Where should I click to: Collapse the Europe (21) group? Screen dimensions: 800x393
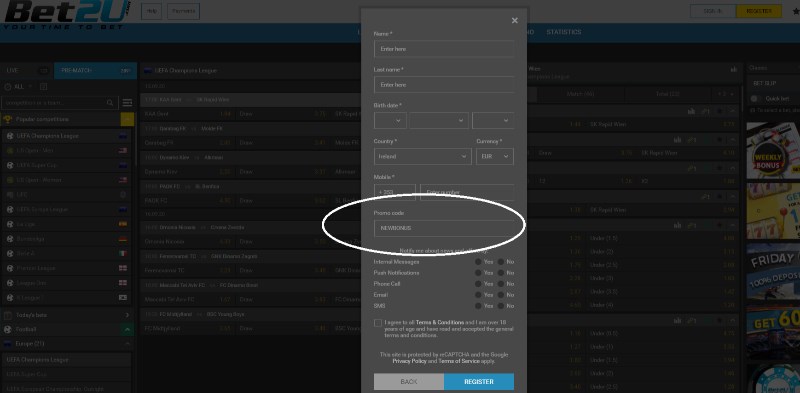[x=127, y=344]
